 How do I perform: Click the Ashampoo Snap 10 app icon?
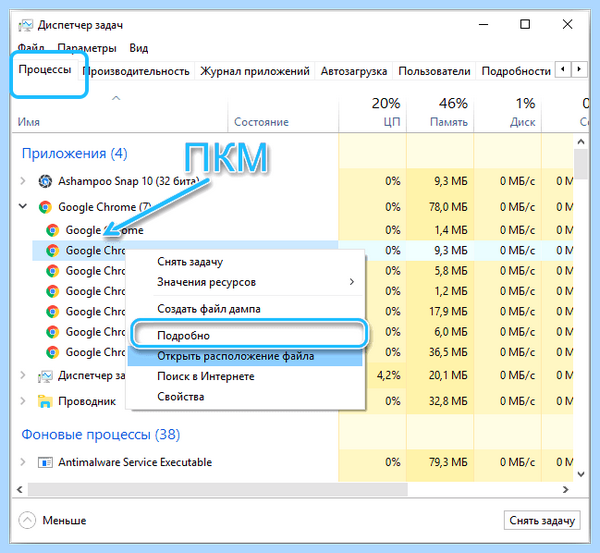pyautogui.click(x=45, y=181)
